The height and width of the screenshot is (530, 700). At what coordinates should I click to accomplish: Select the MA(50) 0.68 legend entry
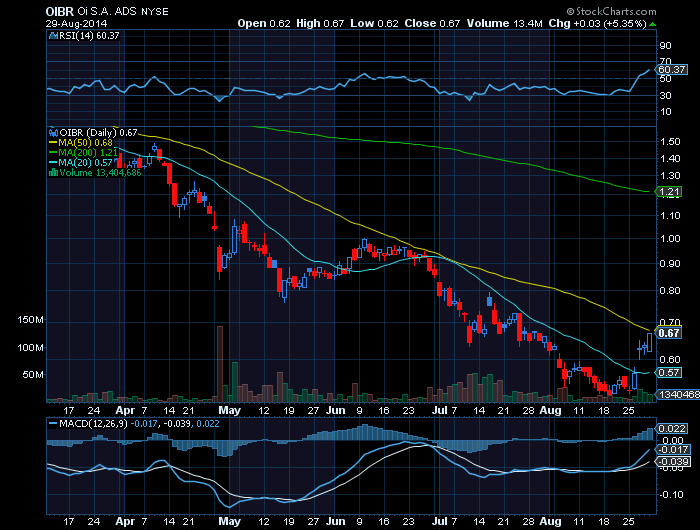81,143
